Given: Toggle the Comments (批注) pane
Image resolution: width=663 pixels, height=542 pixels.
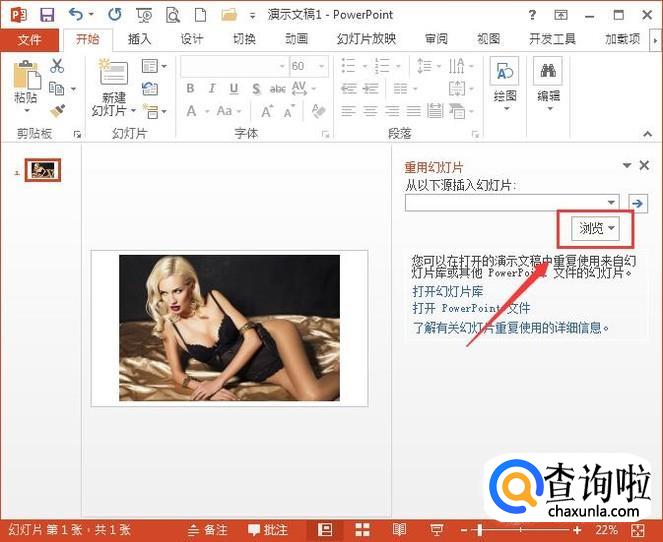Looking at the screenshot, I should point(268,529).
